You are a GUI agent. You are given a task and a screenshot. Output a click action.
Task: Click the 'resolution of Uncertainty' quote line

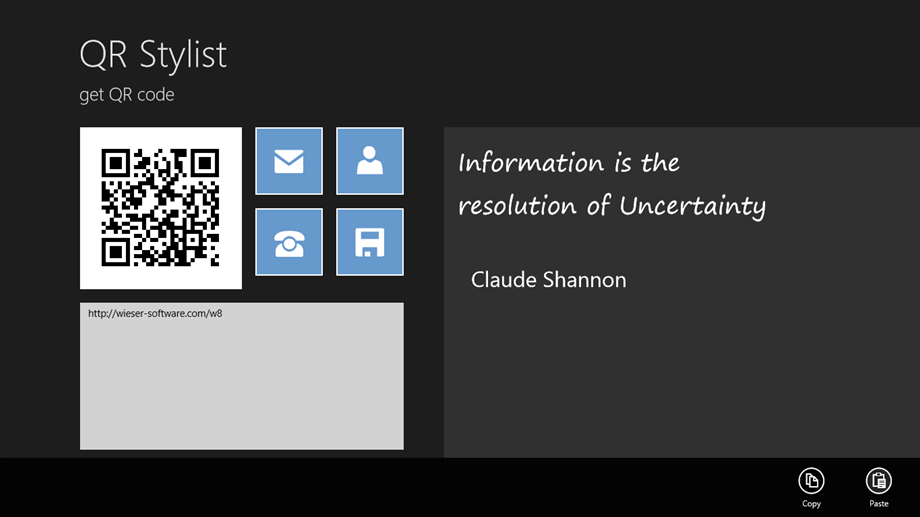click(x=611, y=206)
